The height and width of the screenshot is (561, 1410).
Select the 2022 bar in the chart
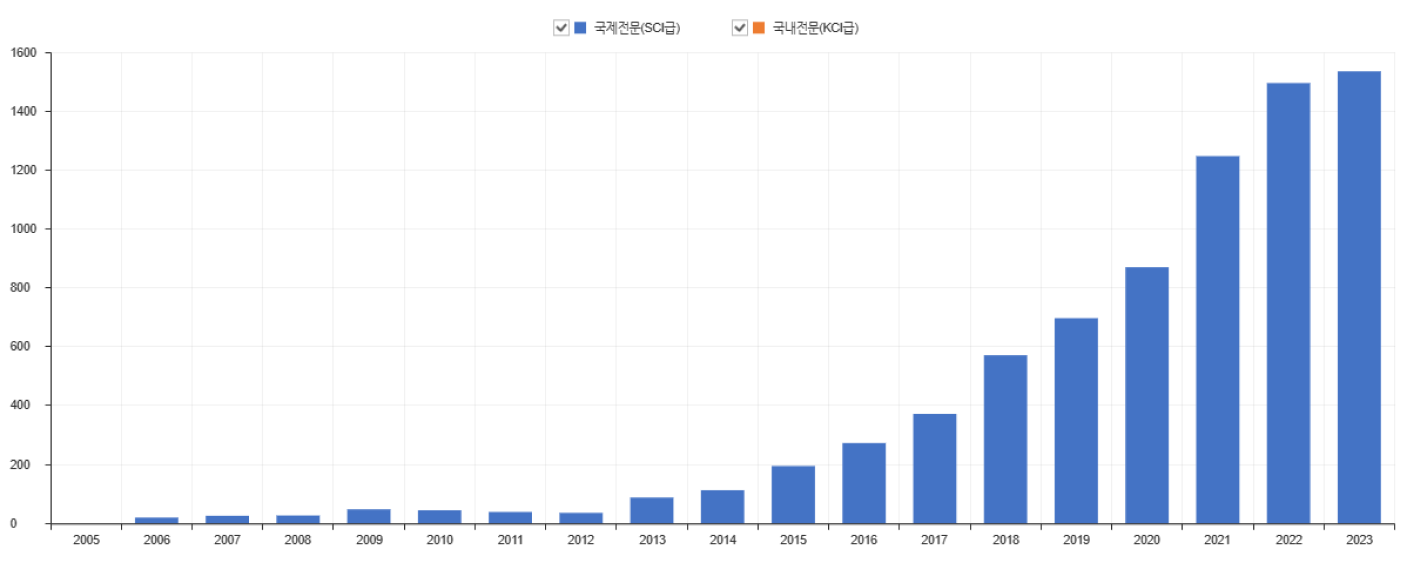point(1288,303)
